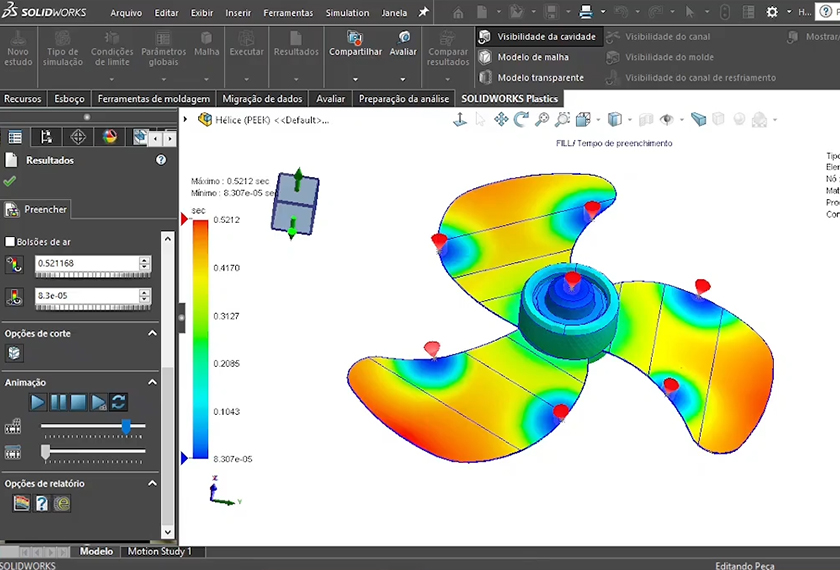Open the DisplayManager color sphere tab
The image size is (840, 570).
coord(109,137)
